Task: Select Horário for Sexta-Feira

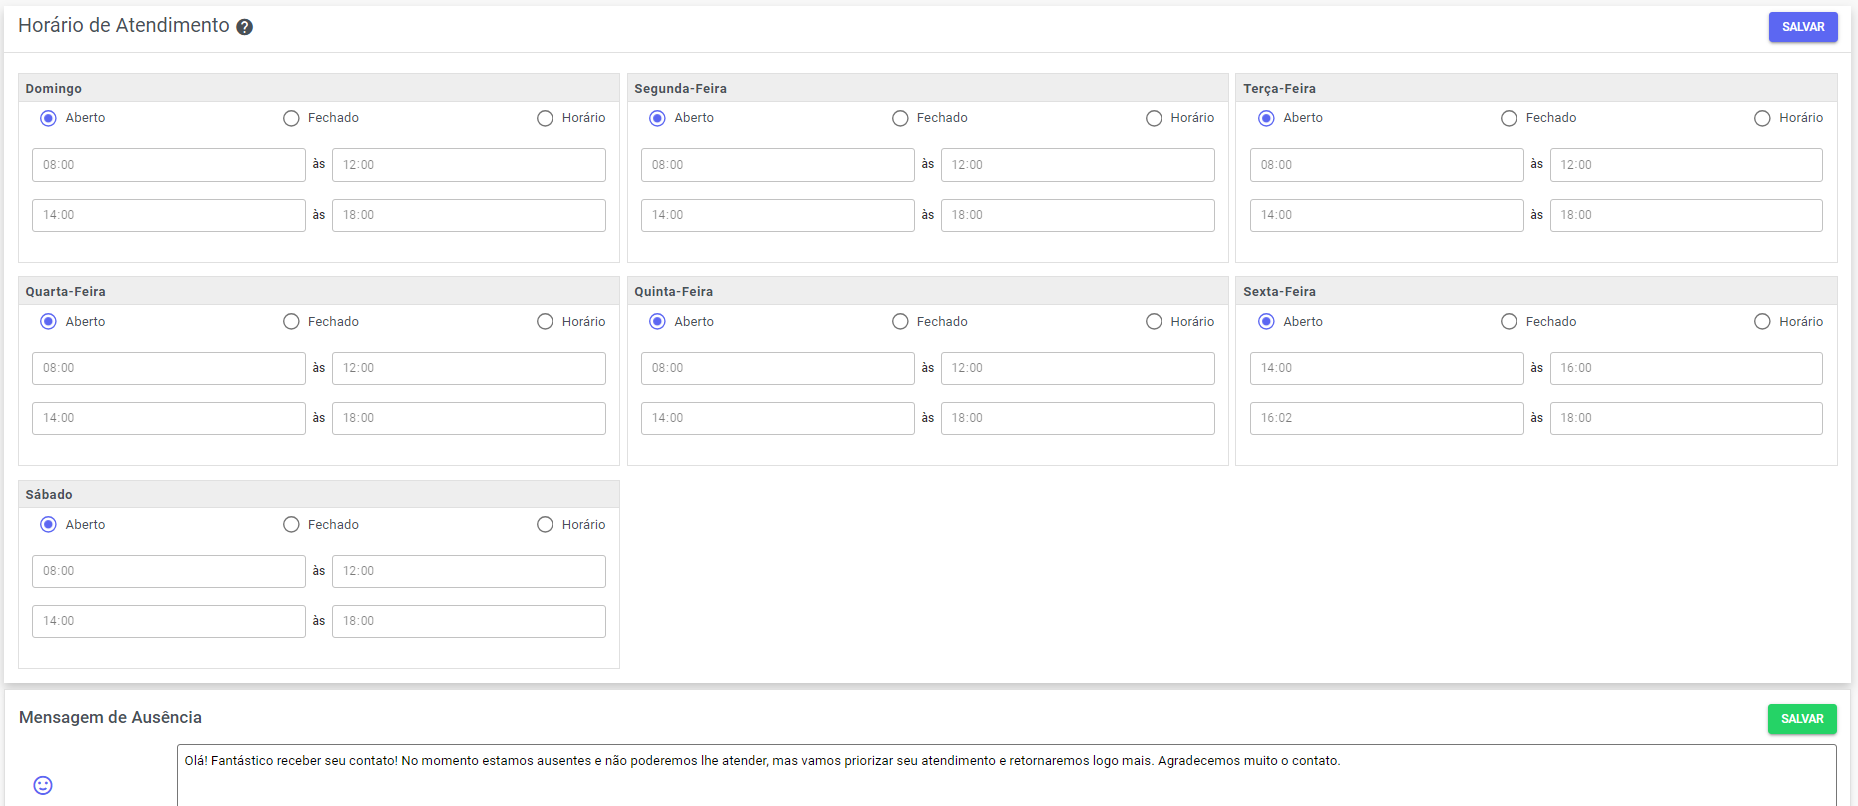Action: tap(1762, 321)
